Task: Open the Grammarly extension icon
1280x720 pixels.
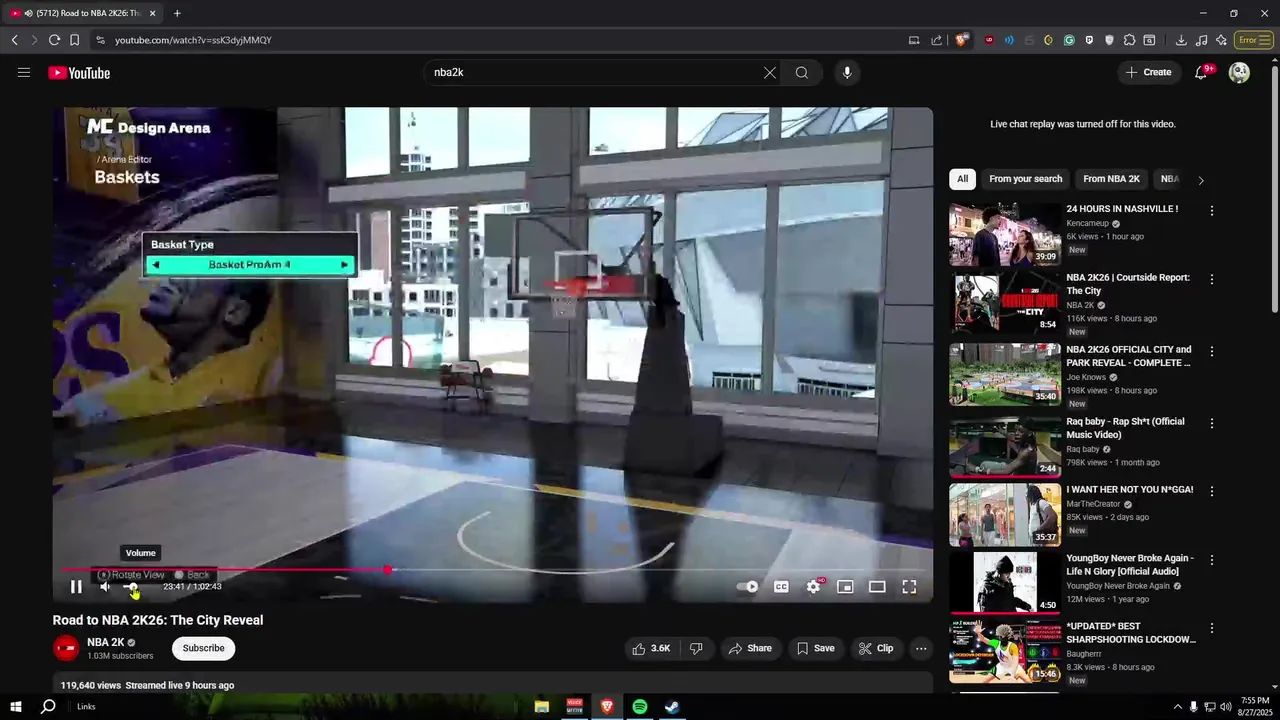Action: pos(1069,40)
